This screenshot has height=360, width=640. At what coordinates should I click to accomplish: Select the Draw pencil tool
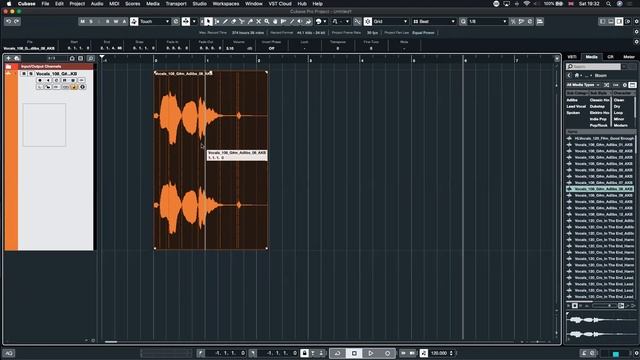click(225, 21)
